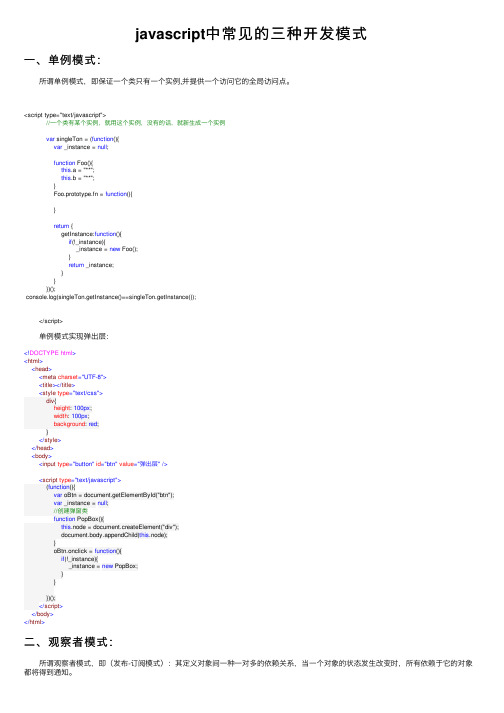Click the text "单例模式实现弹出层:"
The width and height of the screenshot is (504, 713).
point(74,337)
